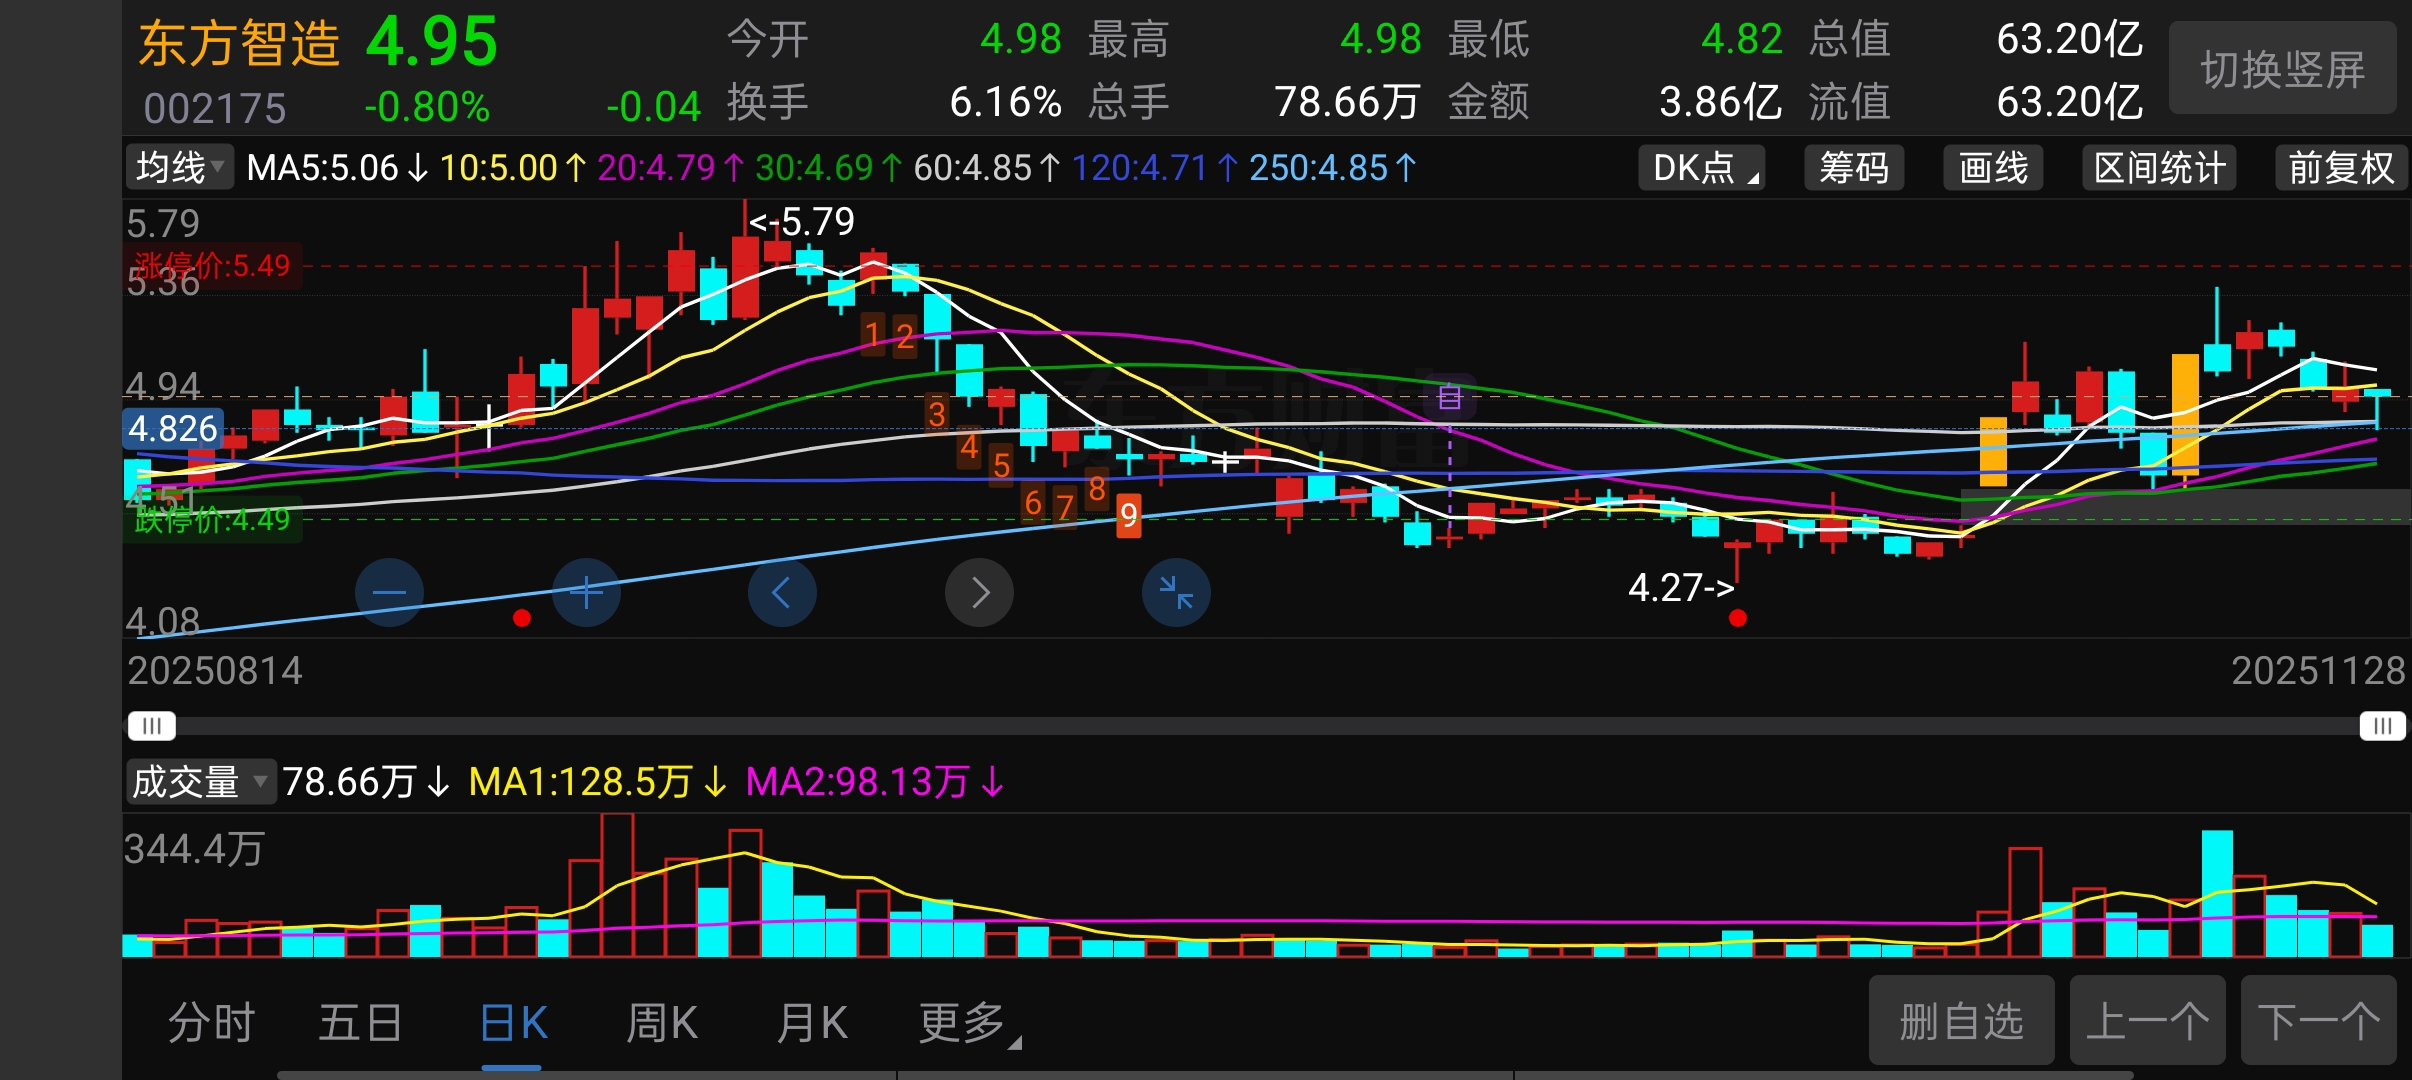Click the left handle of date range slider
This screenshot has width=2412, height=1080.
point(152,726)
